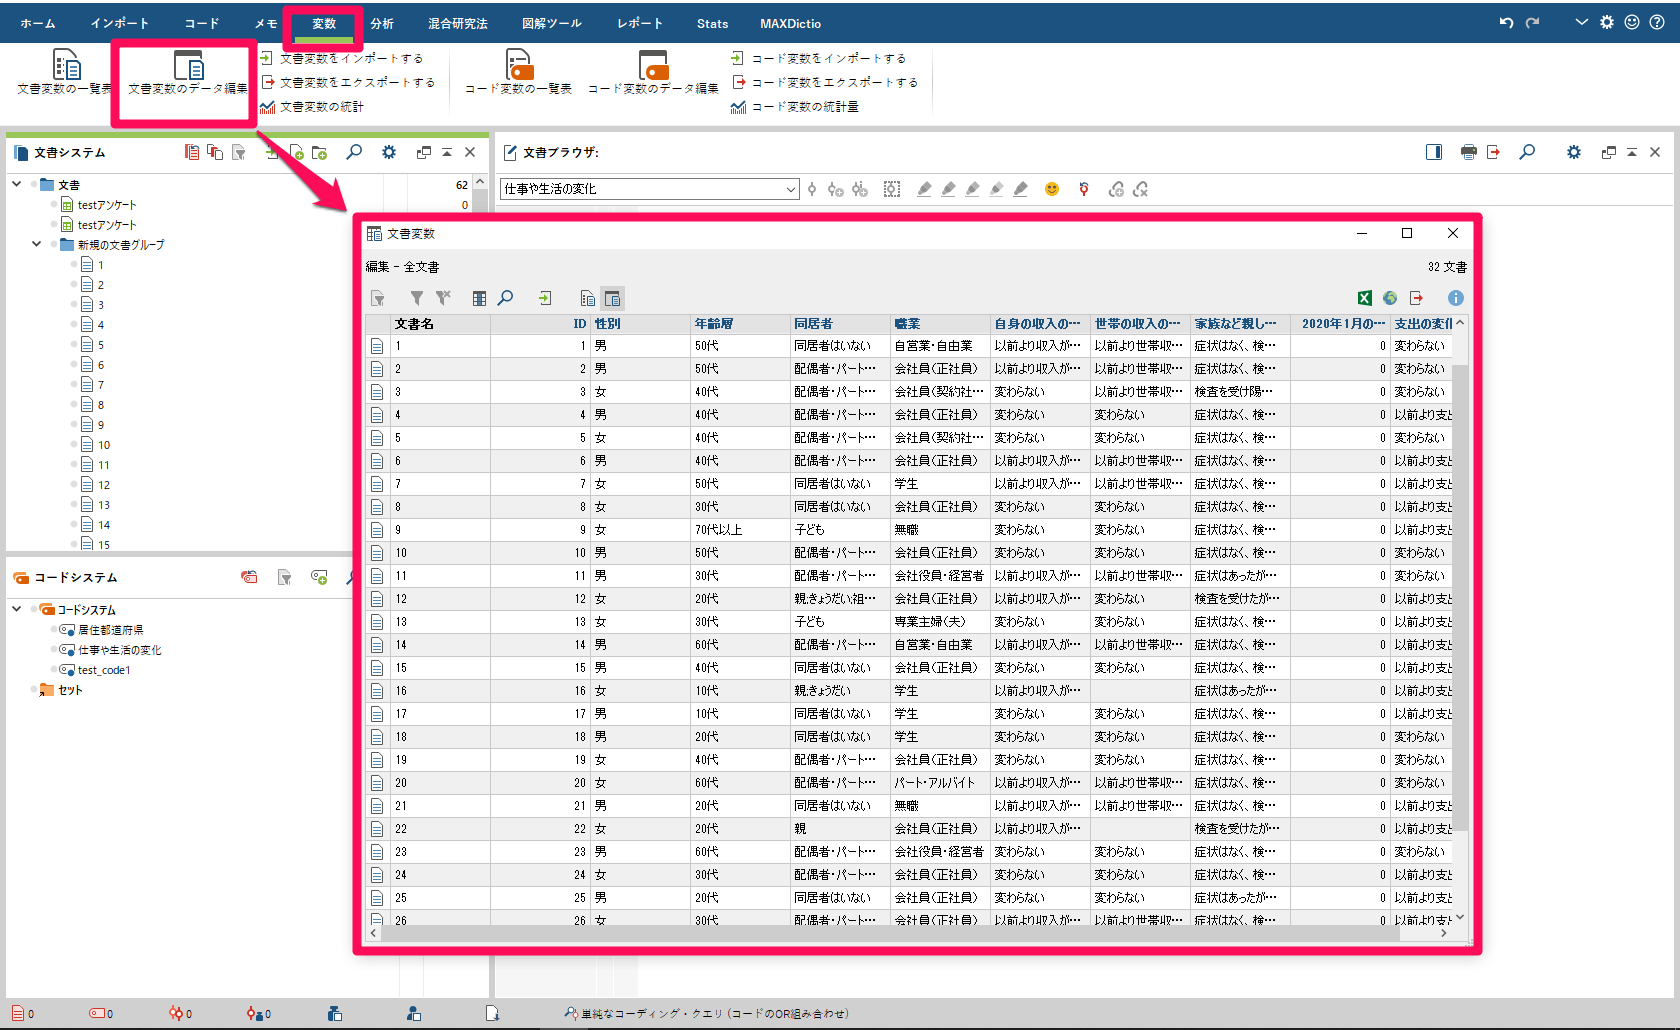This screenshot has height=1030, width=1680.
Task: Select the コード変数の一覧表 icon
Action: point(518,70)
